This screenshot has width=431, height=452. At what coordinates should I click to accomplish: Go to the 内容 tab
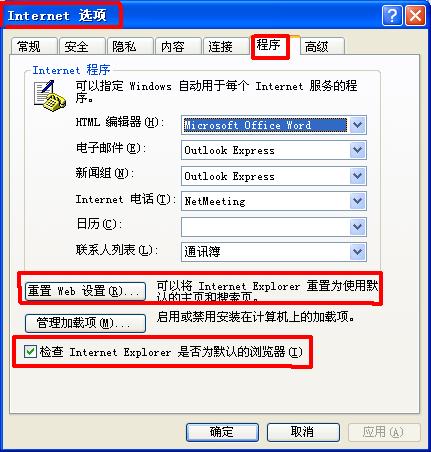[x=177, y=46]
